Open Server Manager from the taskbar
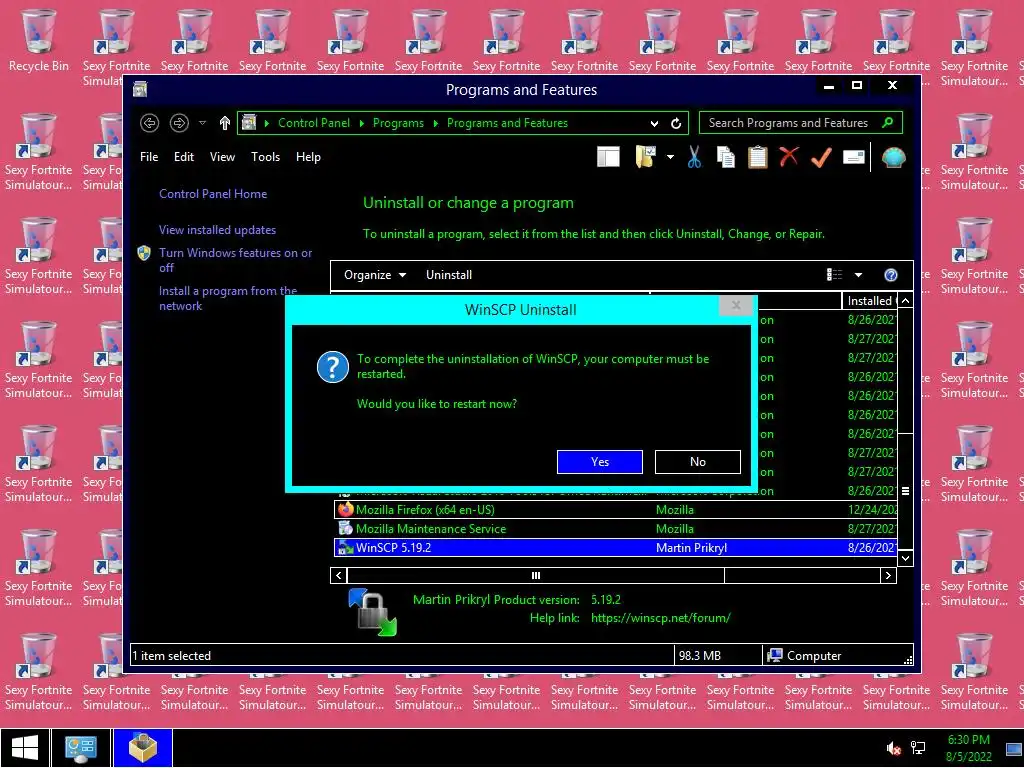 pos(81,748)
